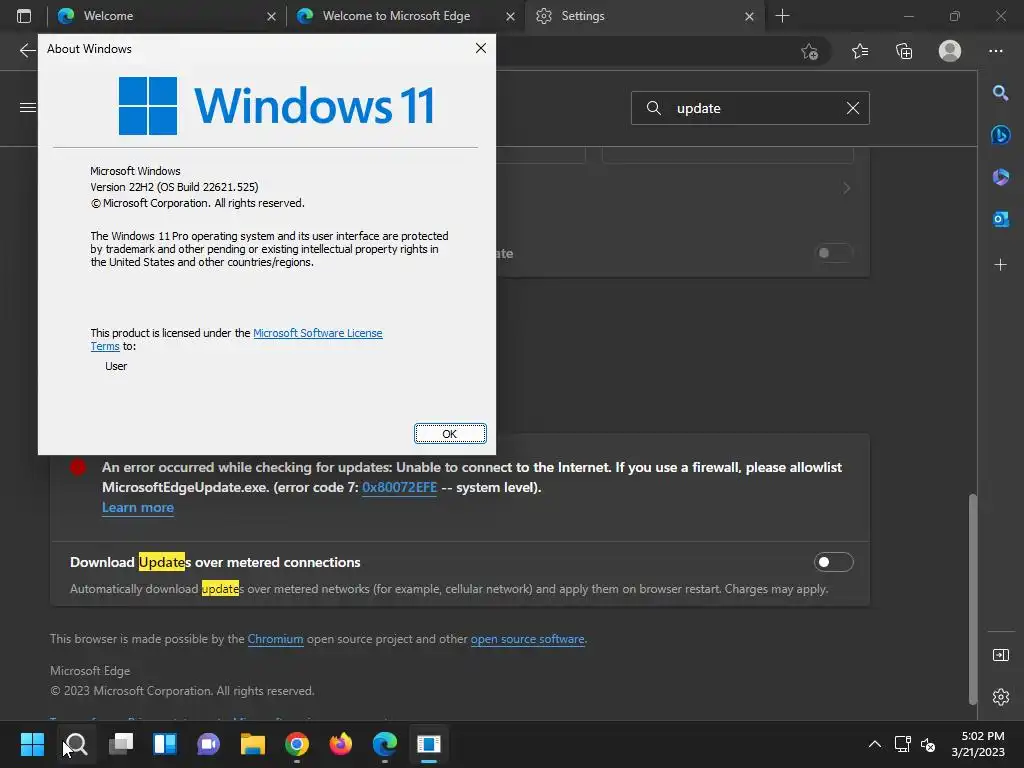Screen dimensions: 1024x768
Task: Expand the settings row chevron
Action: (846, 188)
